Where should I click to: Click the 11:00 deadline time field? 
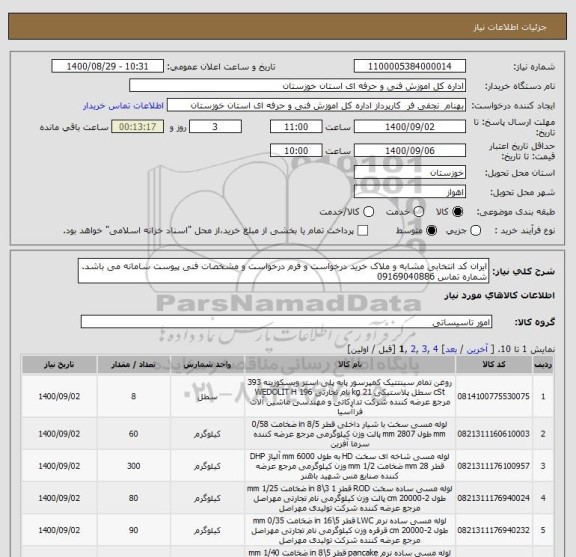pos(296,127)
